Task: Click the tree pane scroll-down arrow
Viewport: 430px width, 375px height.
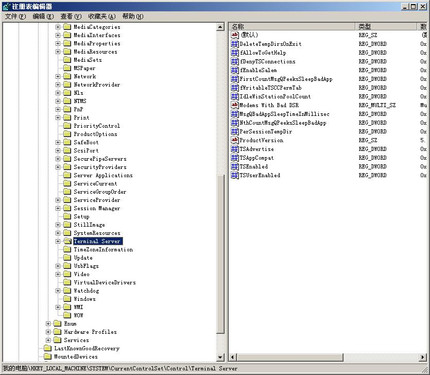Action: click(220, 357)
